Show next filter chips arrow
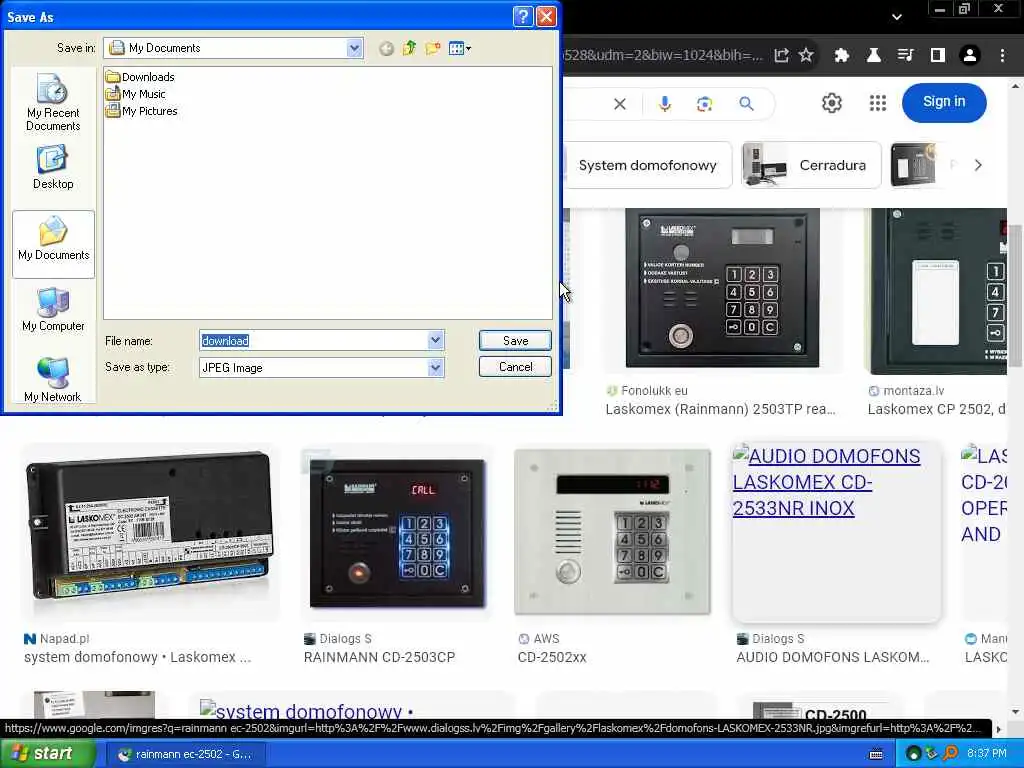 tap(978, 165)
